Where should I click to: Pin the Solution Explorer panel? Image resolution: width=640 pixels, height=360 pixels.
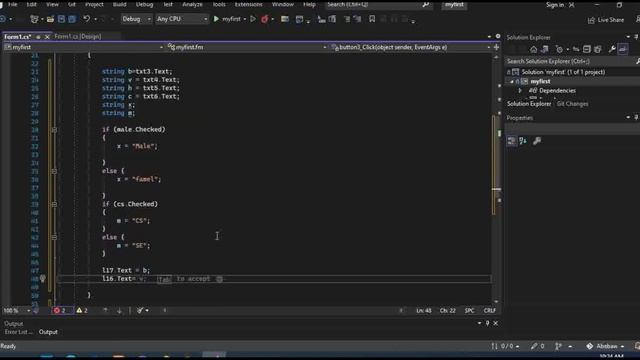tap(636, 37)
